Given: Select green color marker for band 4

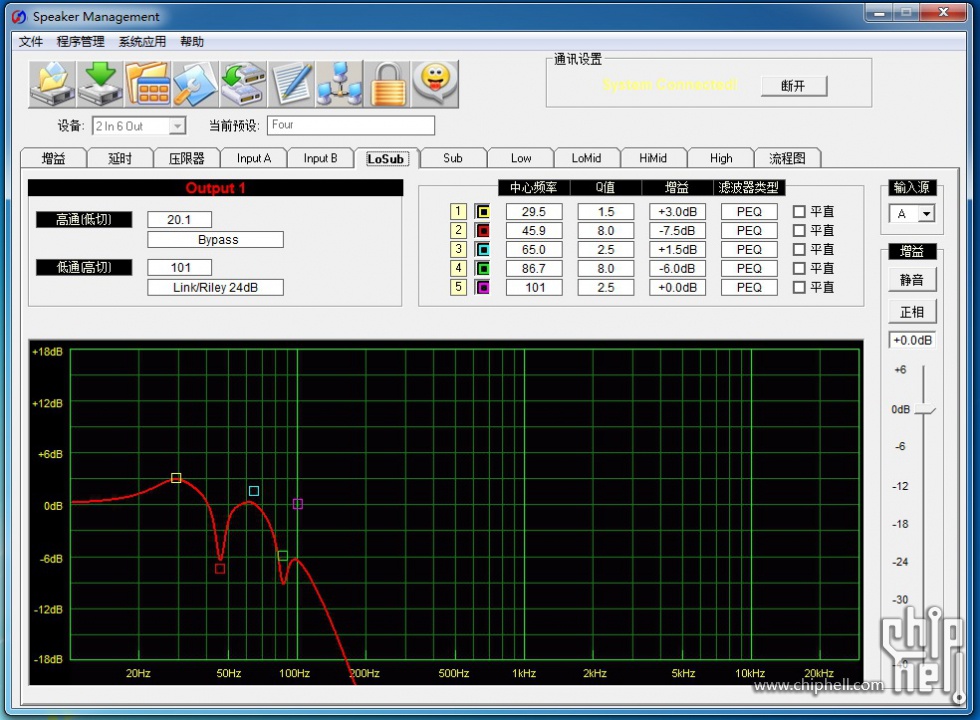Looking at the screenshot, I should [482, 269].
